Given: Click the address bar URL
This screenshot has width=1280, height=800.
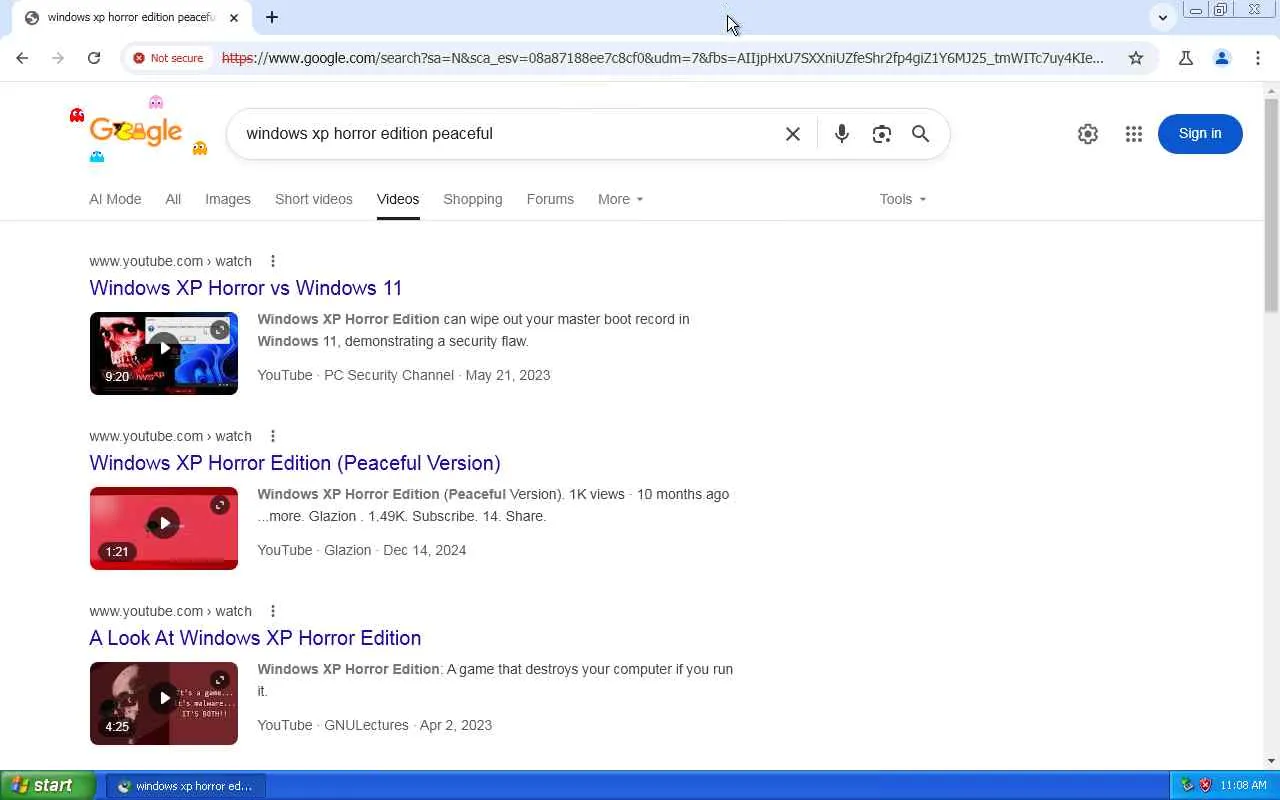Looking at the screenshot, I should (x=662, y=58).
